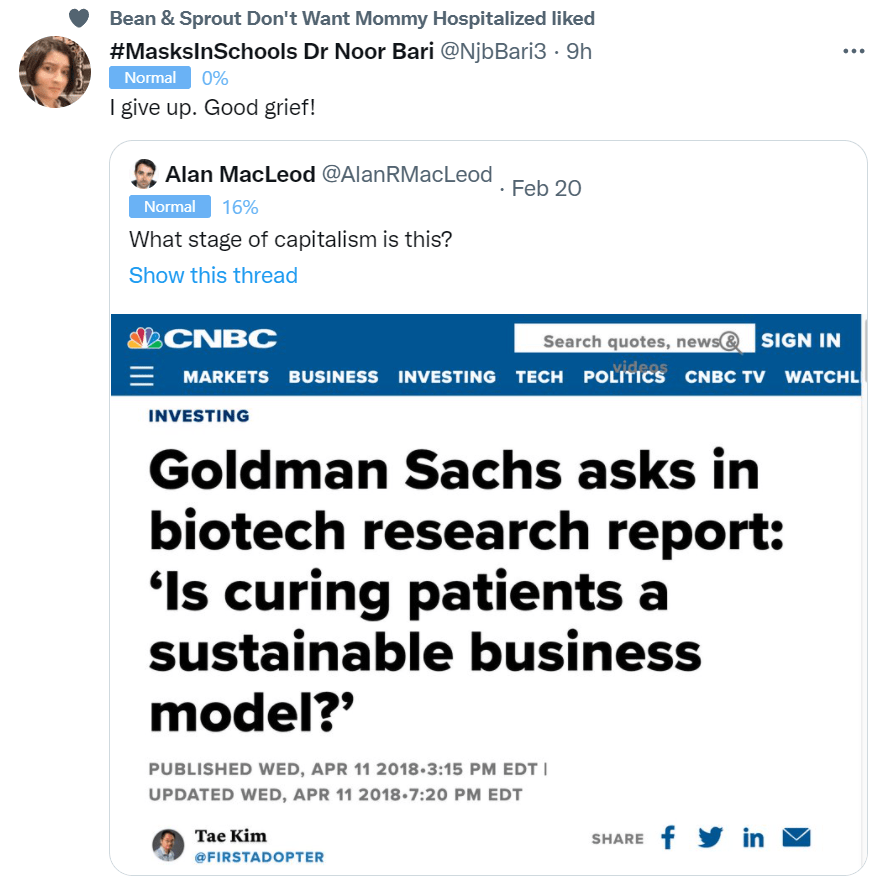Open the POLITICS menu item

624,377
